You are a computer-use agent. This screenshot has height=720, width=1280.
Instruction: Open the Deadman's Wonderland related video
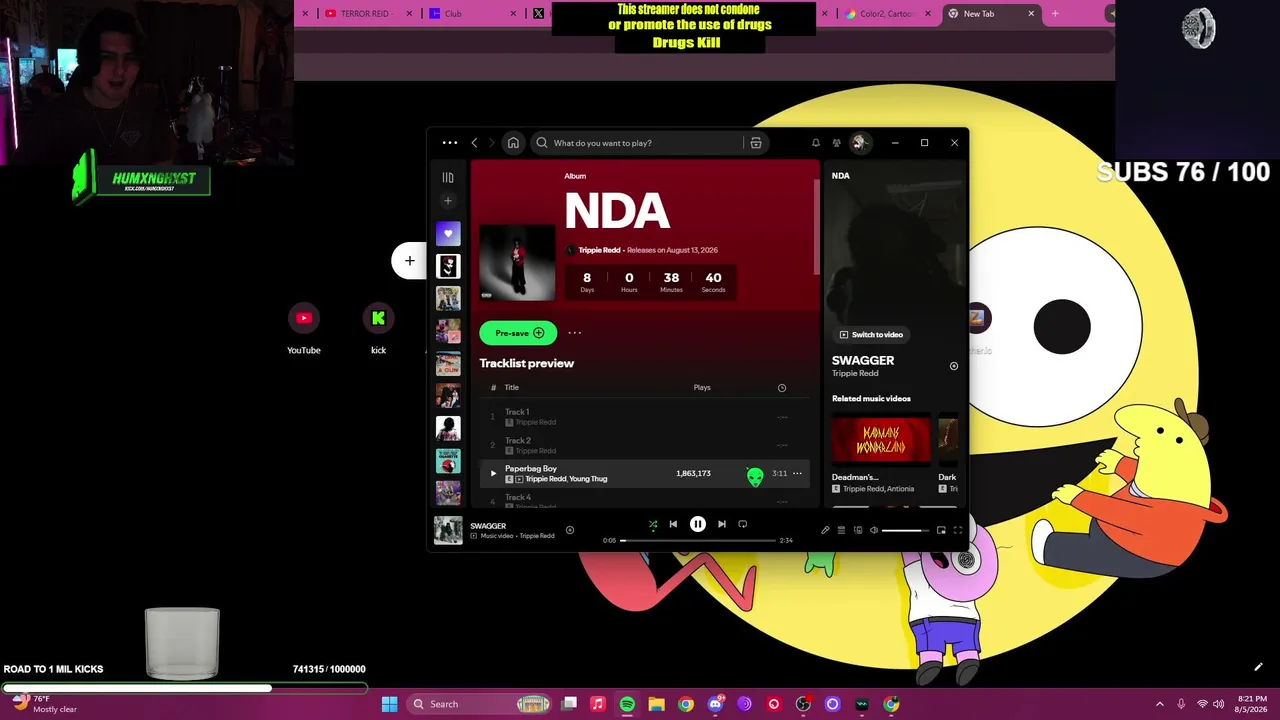pyautogui.click(x=881, y=440)
